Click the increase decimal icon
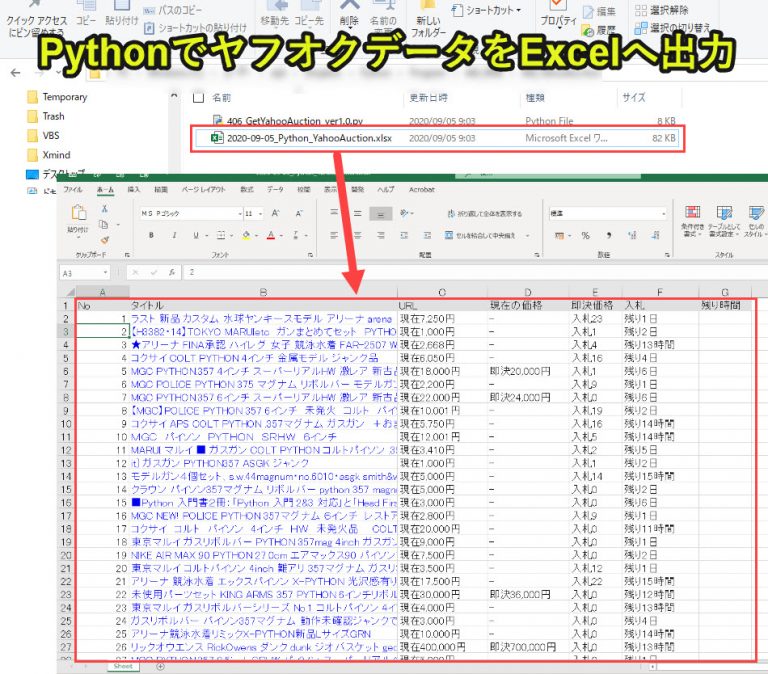The image size is (768, 674). 632,236
